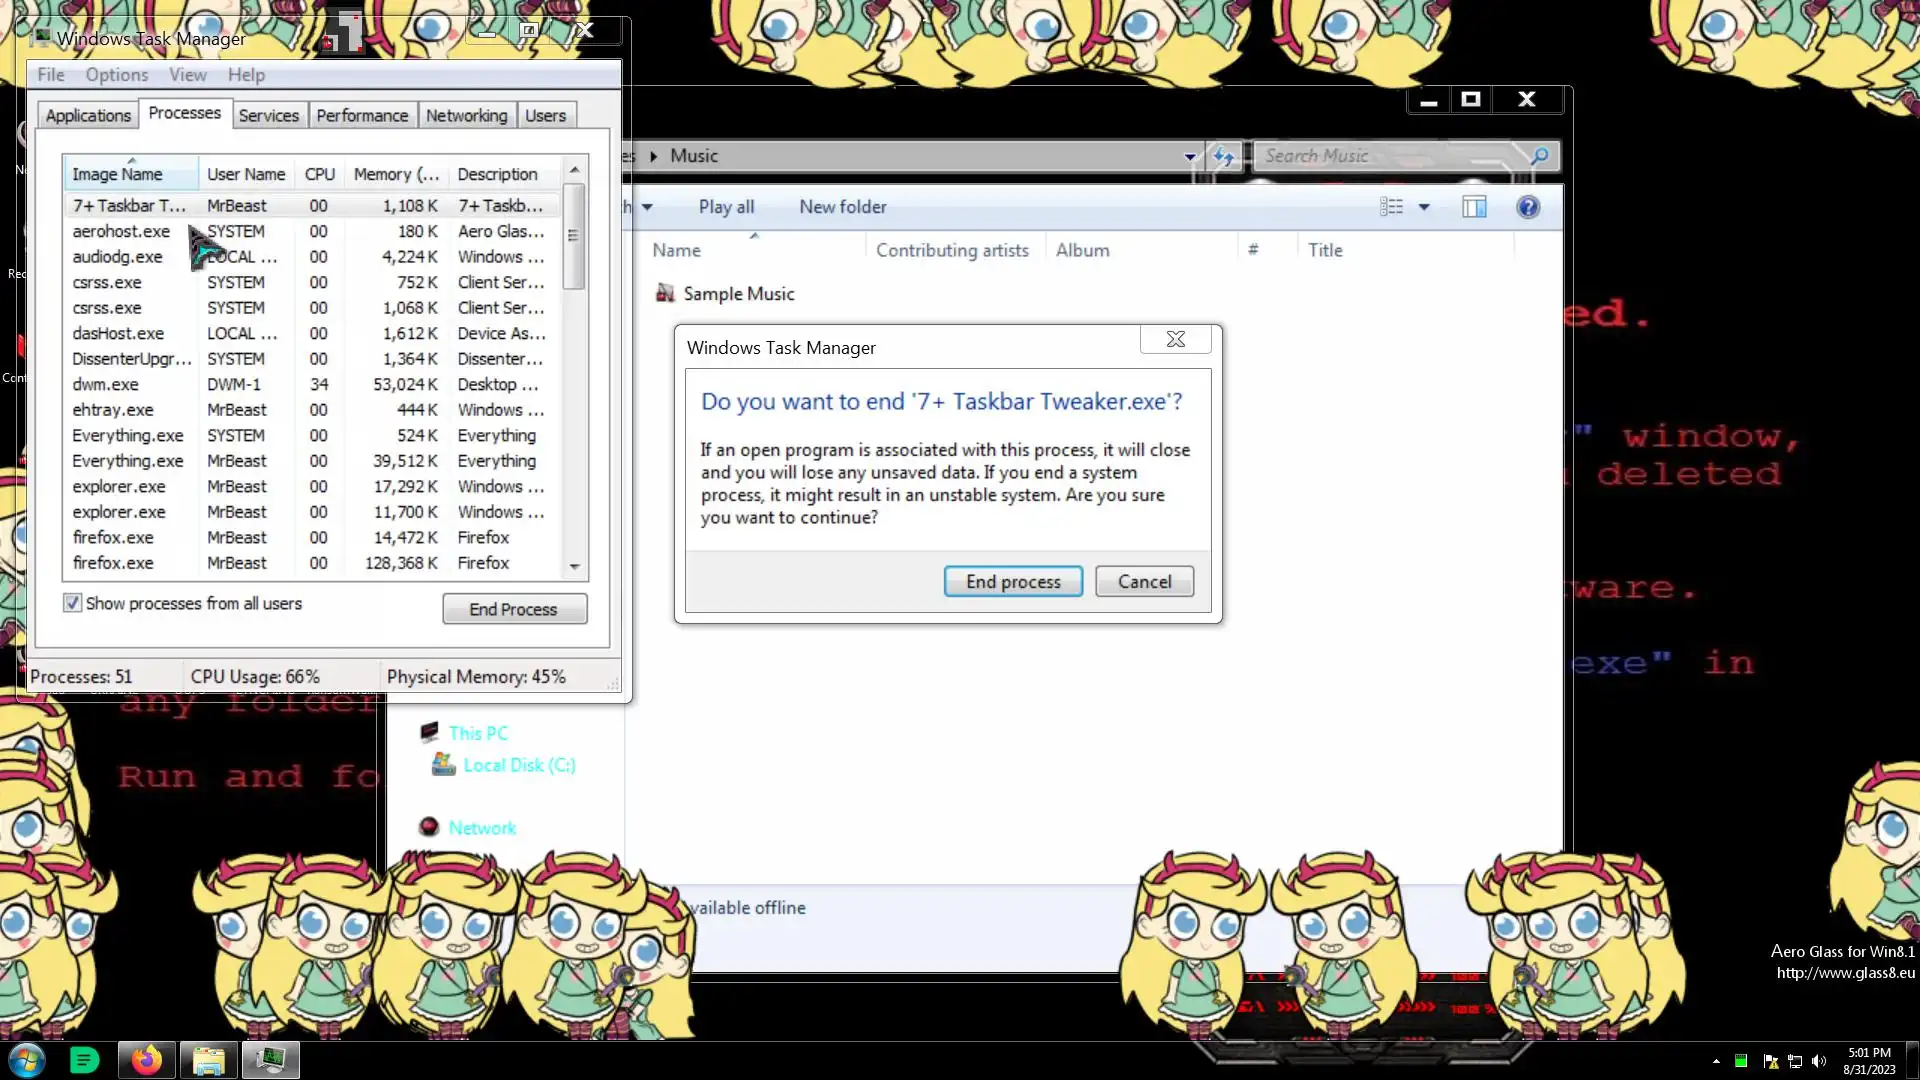The width and height of the screenshot is (1920, 1080).
Task: Toggle the preview pane icon
Action: point(1474,207)
